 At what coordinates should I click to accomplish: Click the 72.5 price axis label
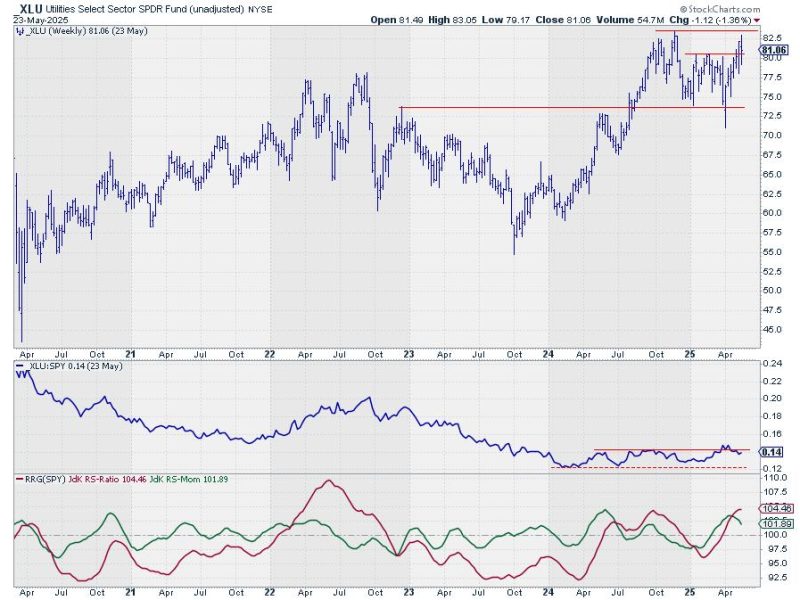(x=771, y=116)
